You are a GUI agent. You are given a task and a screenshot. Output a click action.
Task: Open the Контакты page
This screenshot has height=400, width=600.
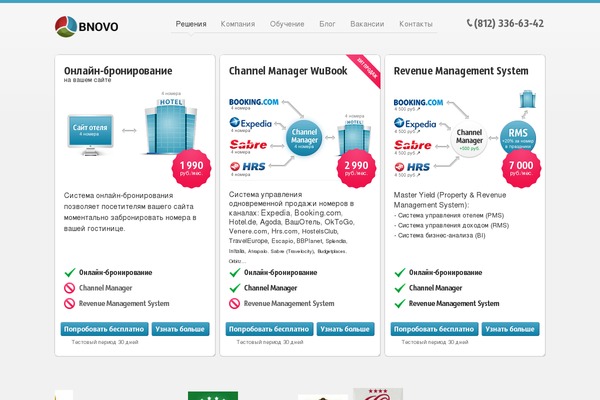click(x=416, y=24)
